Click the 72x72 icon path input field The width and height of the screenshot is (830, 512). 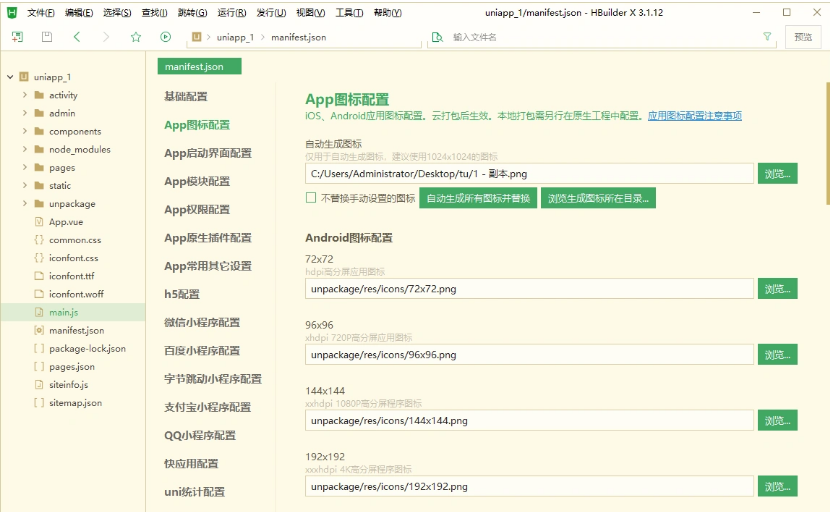pyautogui.click(x=529, y=289)
